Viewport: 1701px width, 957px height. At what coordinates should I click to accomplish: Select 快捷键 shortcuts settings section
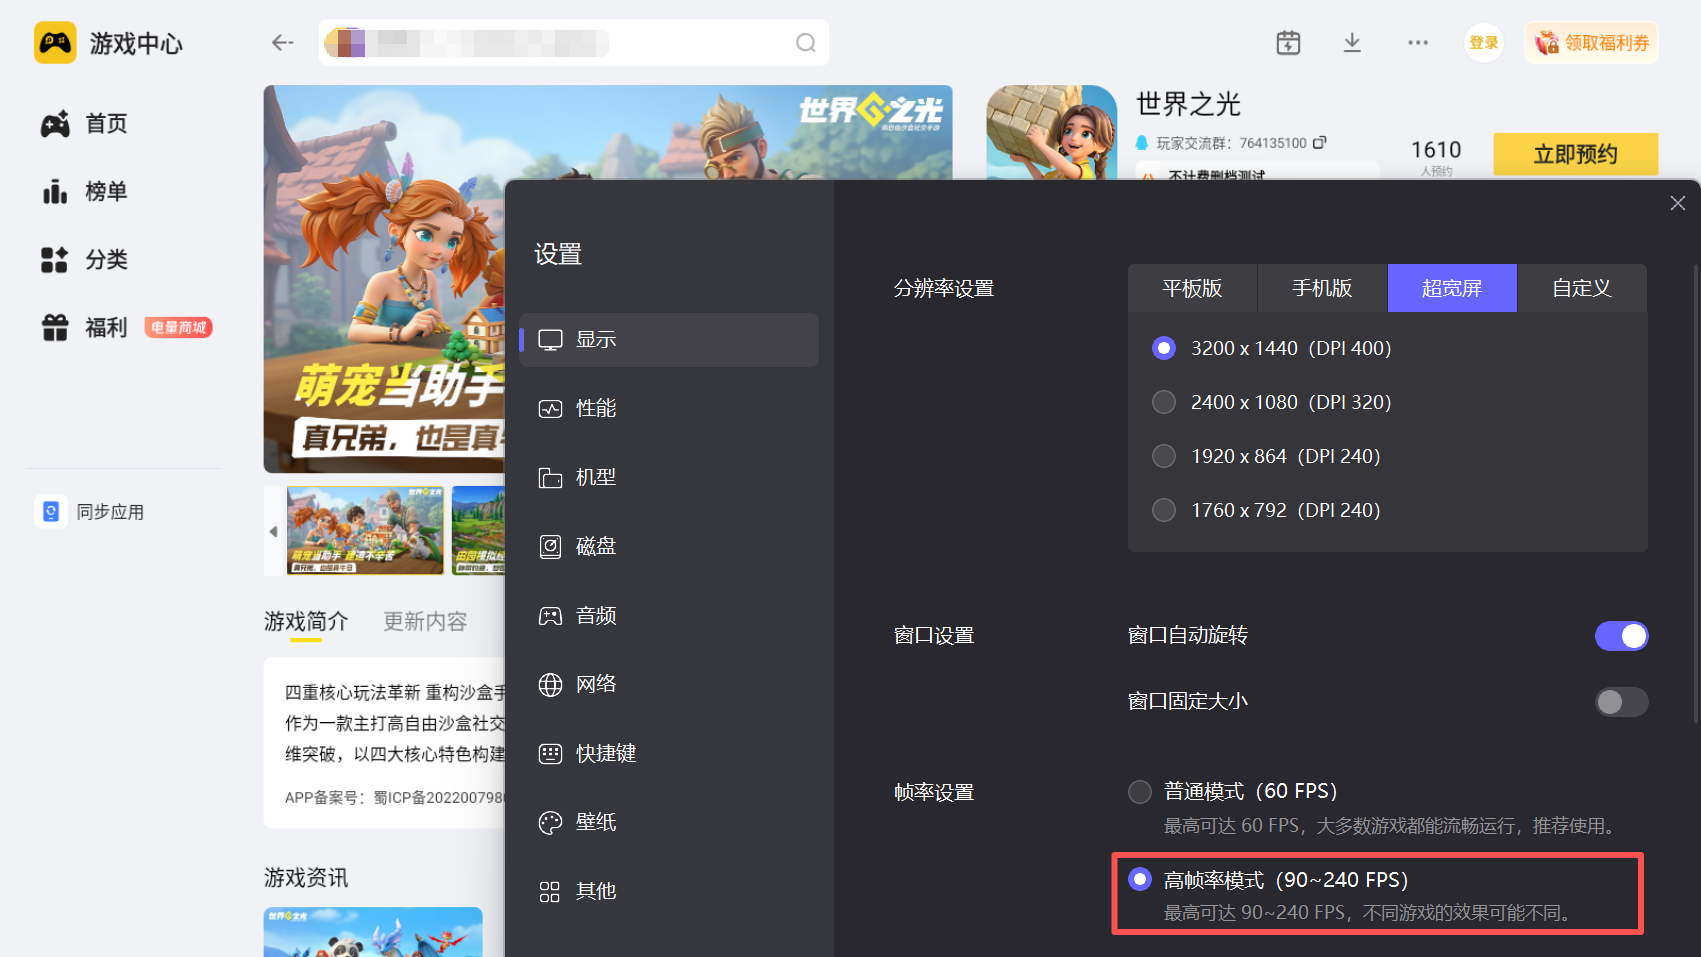pos(669,754)
